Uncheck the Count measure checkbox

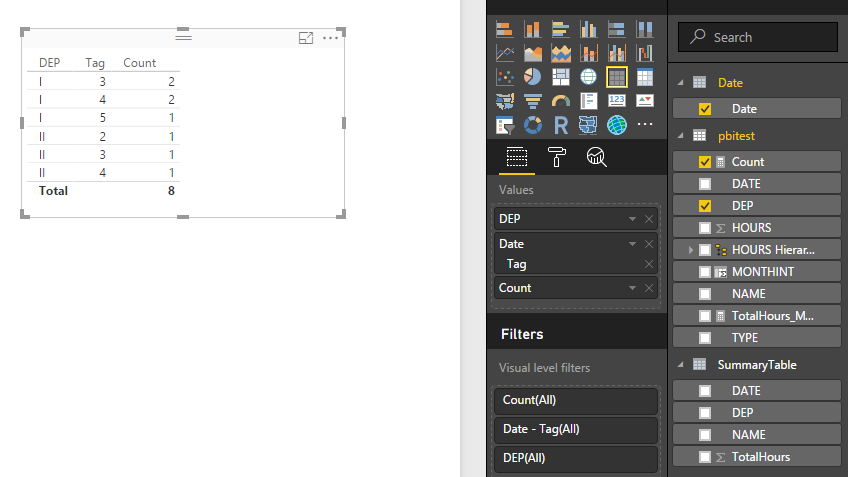(x=705, y=162)
